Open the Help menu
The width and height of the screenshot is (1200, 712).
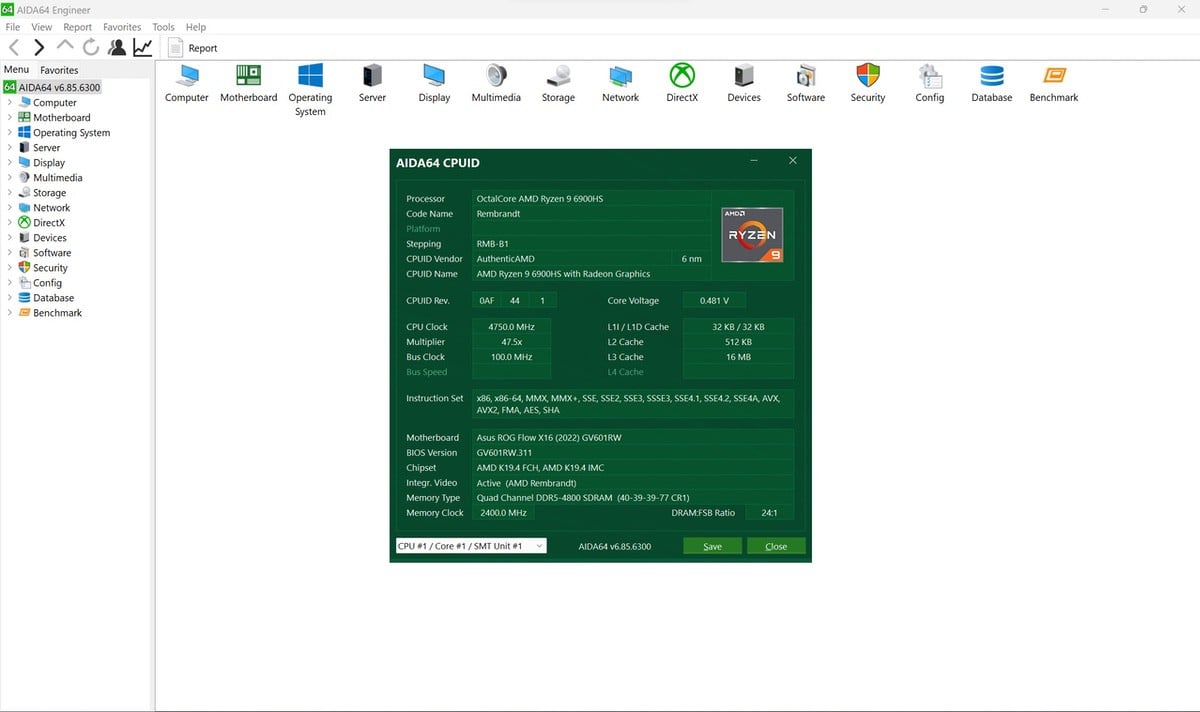pos(196,27)
